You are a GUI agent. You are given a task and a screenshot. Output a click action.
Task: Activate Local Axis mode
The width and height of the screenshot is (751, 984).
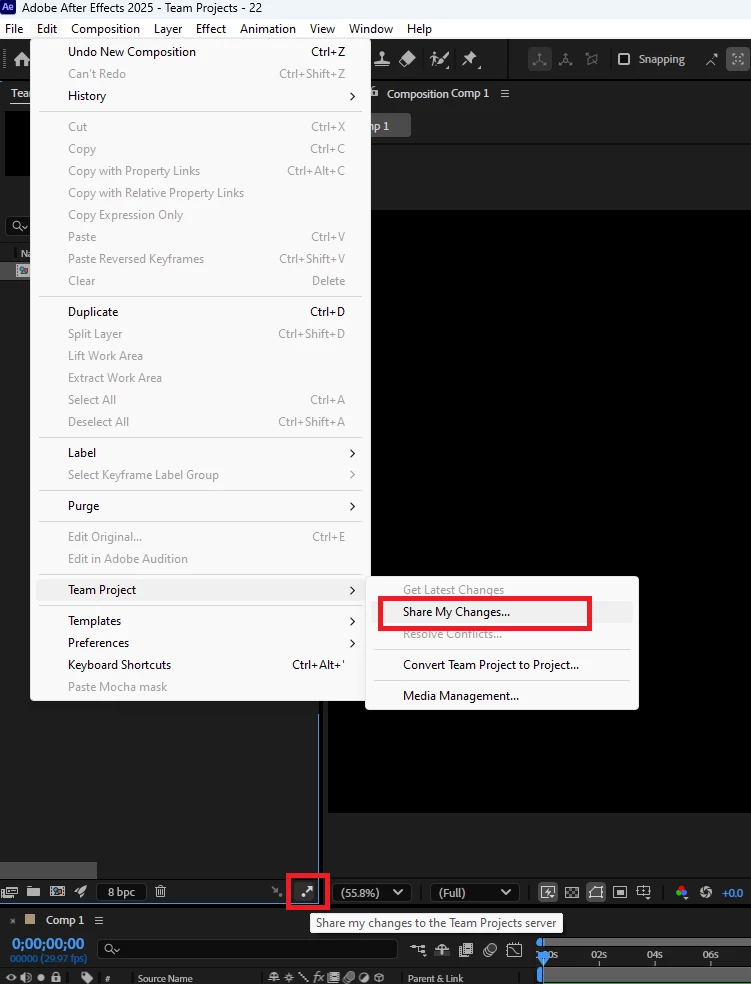pyautogui.click(x=539, y=59)
